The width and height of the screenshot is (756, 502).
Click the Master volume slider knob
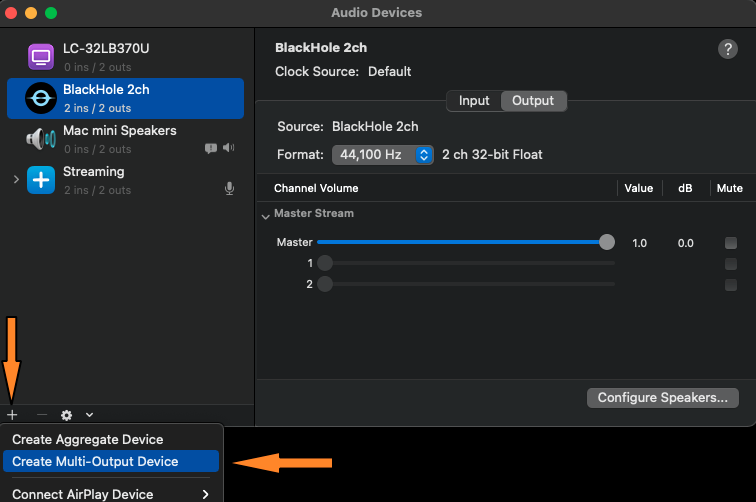(607, 242)
